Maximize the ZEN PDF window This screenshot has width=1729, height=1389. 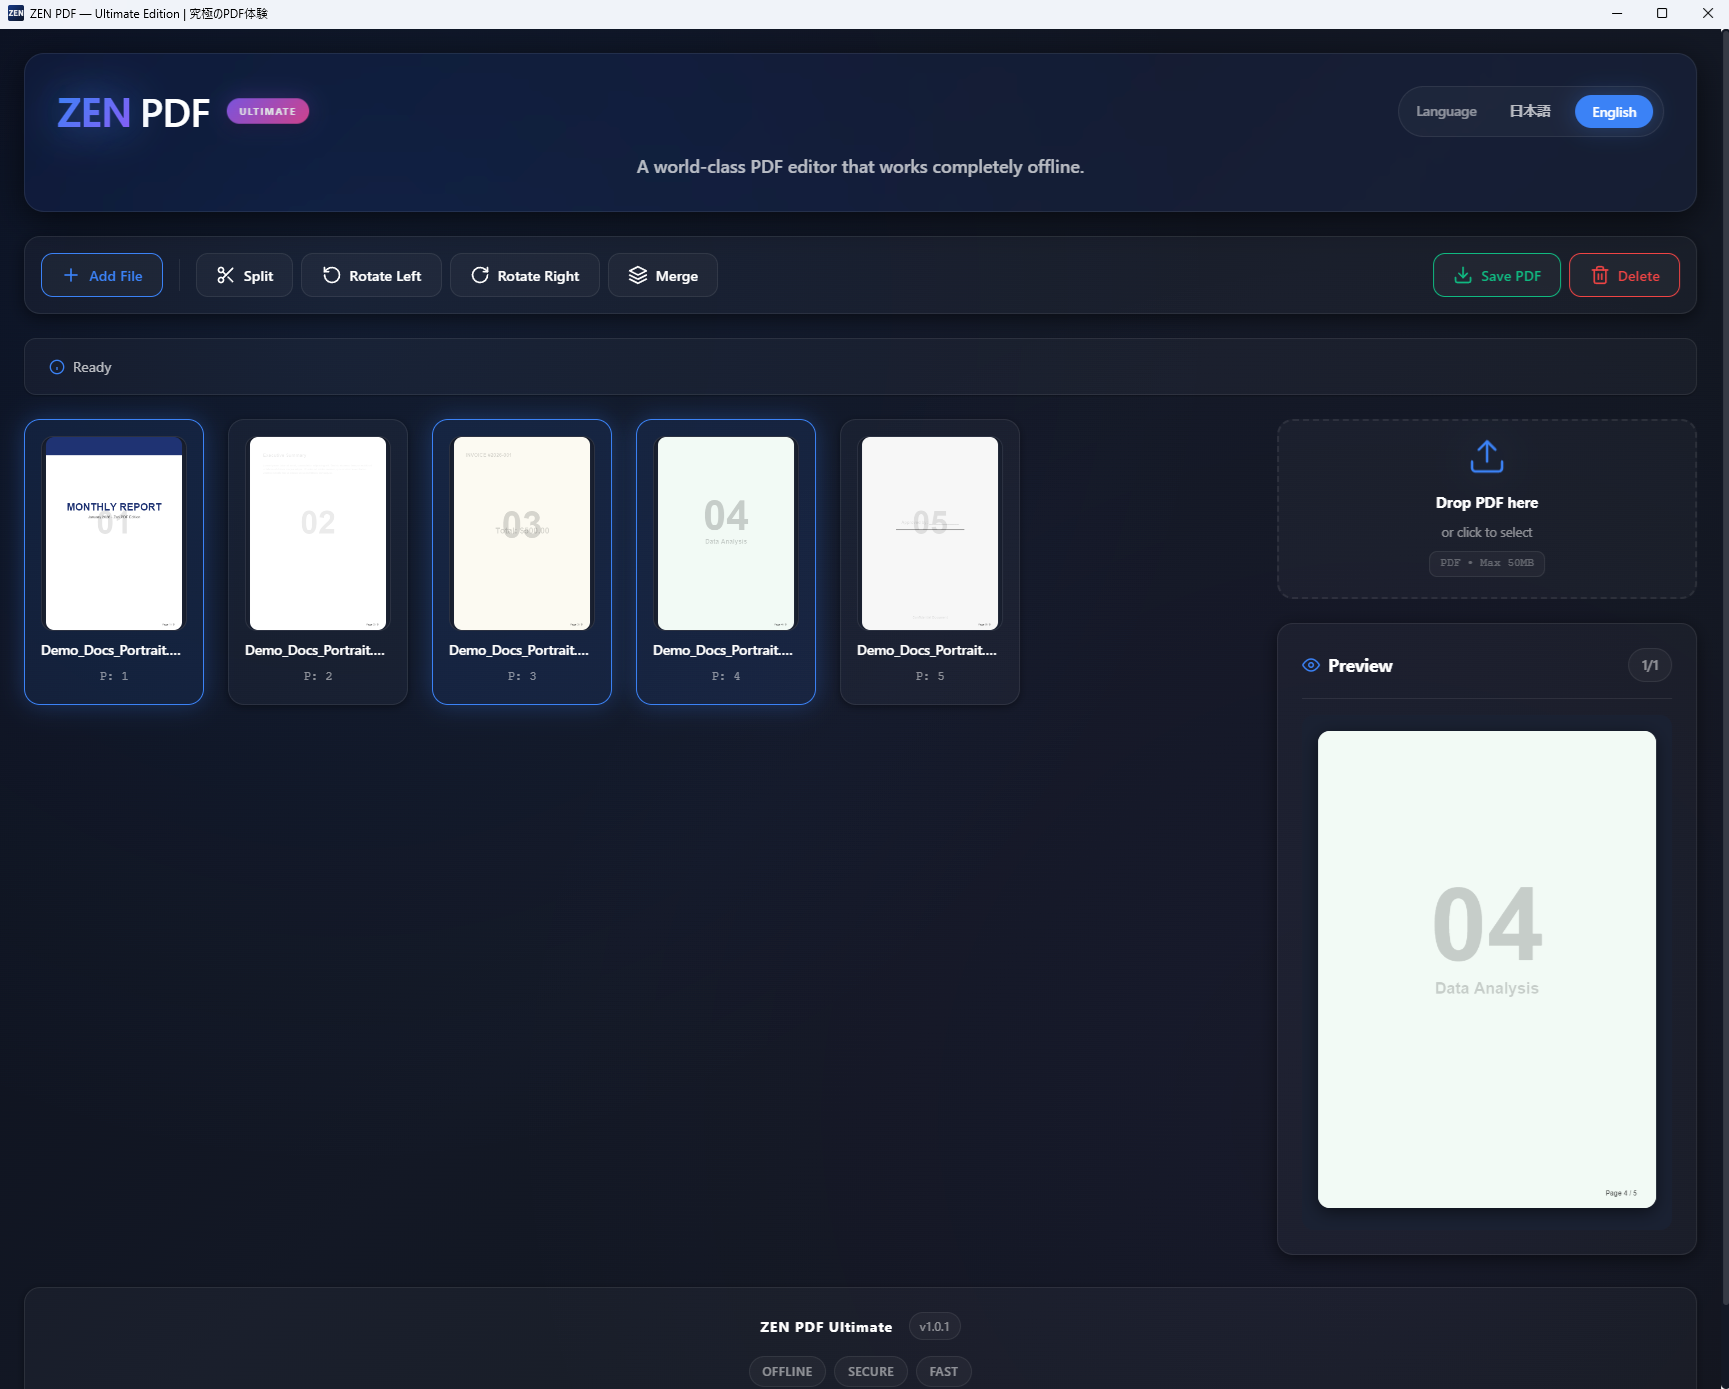tap(1662, 13)
